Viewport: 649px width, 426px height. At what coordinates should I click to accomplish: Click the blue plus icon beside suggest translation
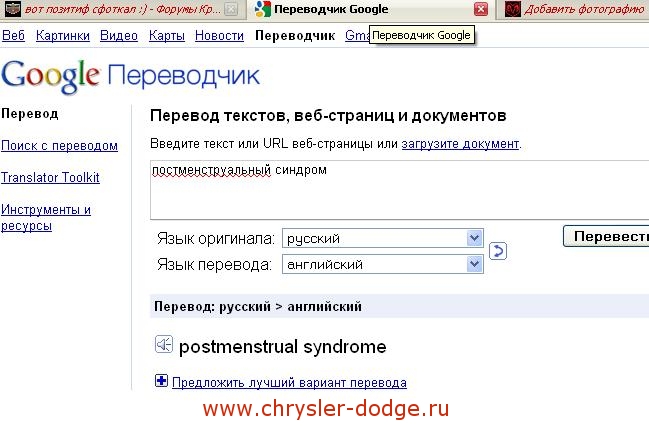click(161, 380)
